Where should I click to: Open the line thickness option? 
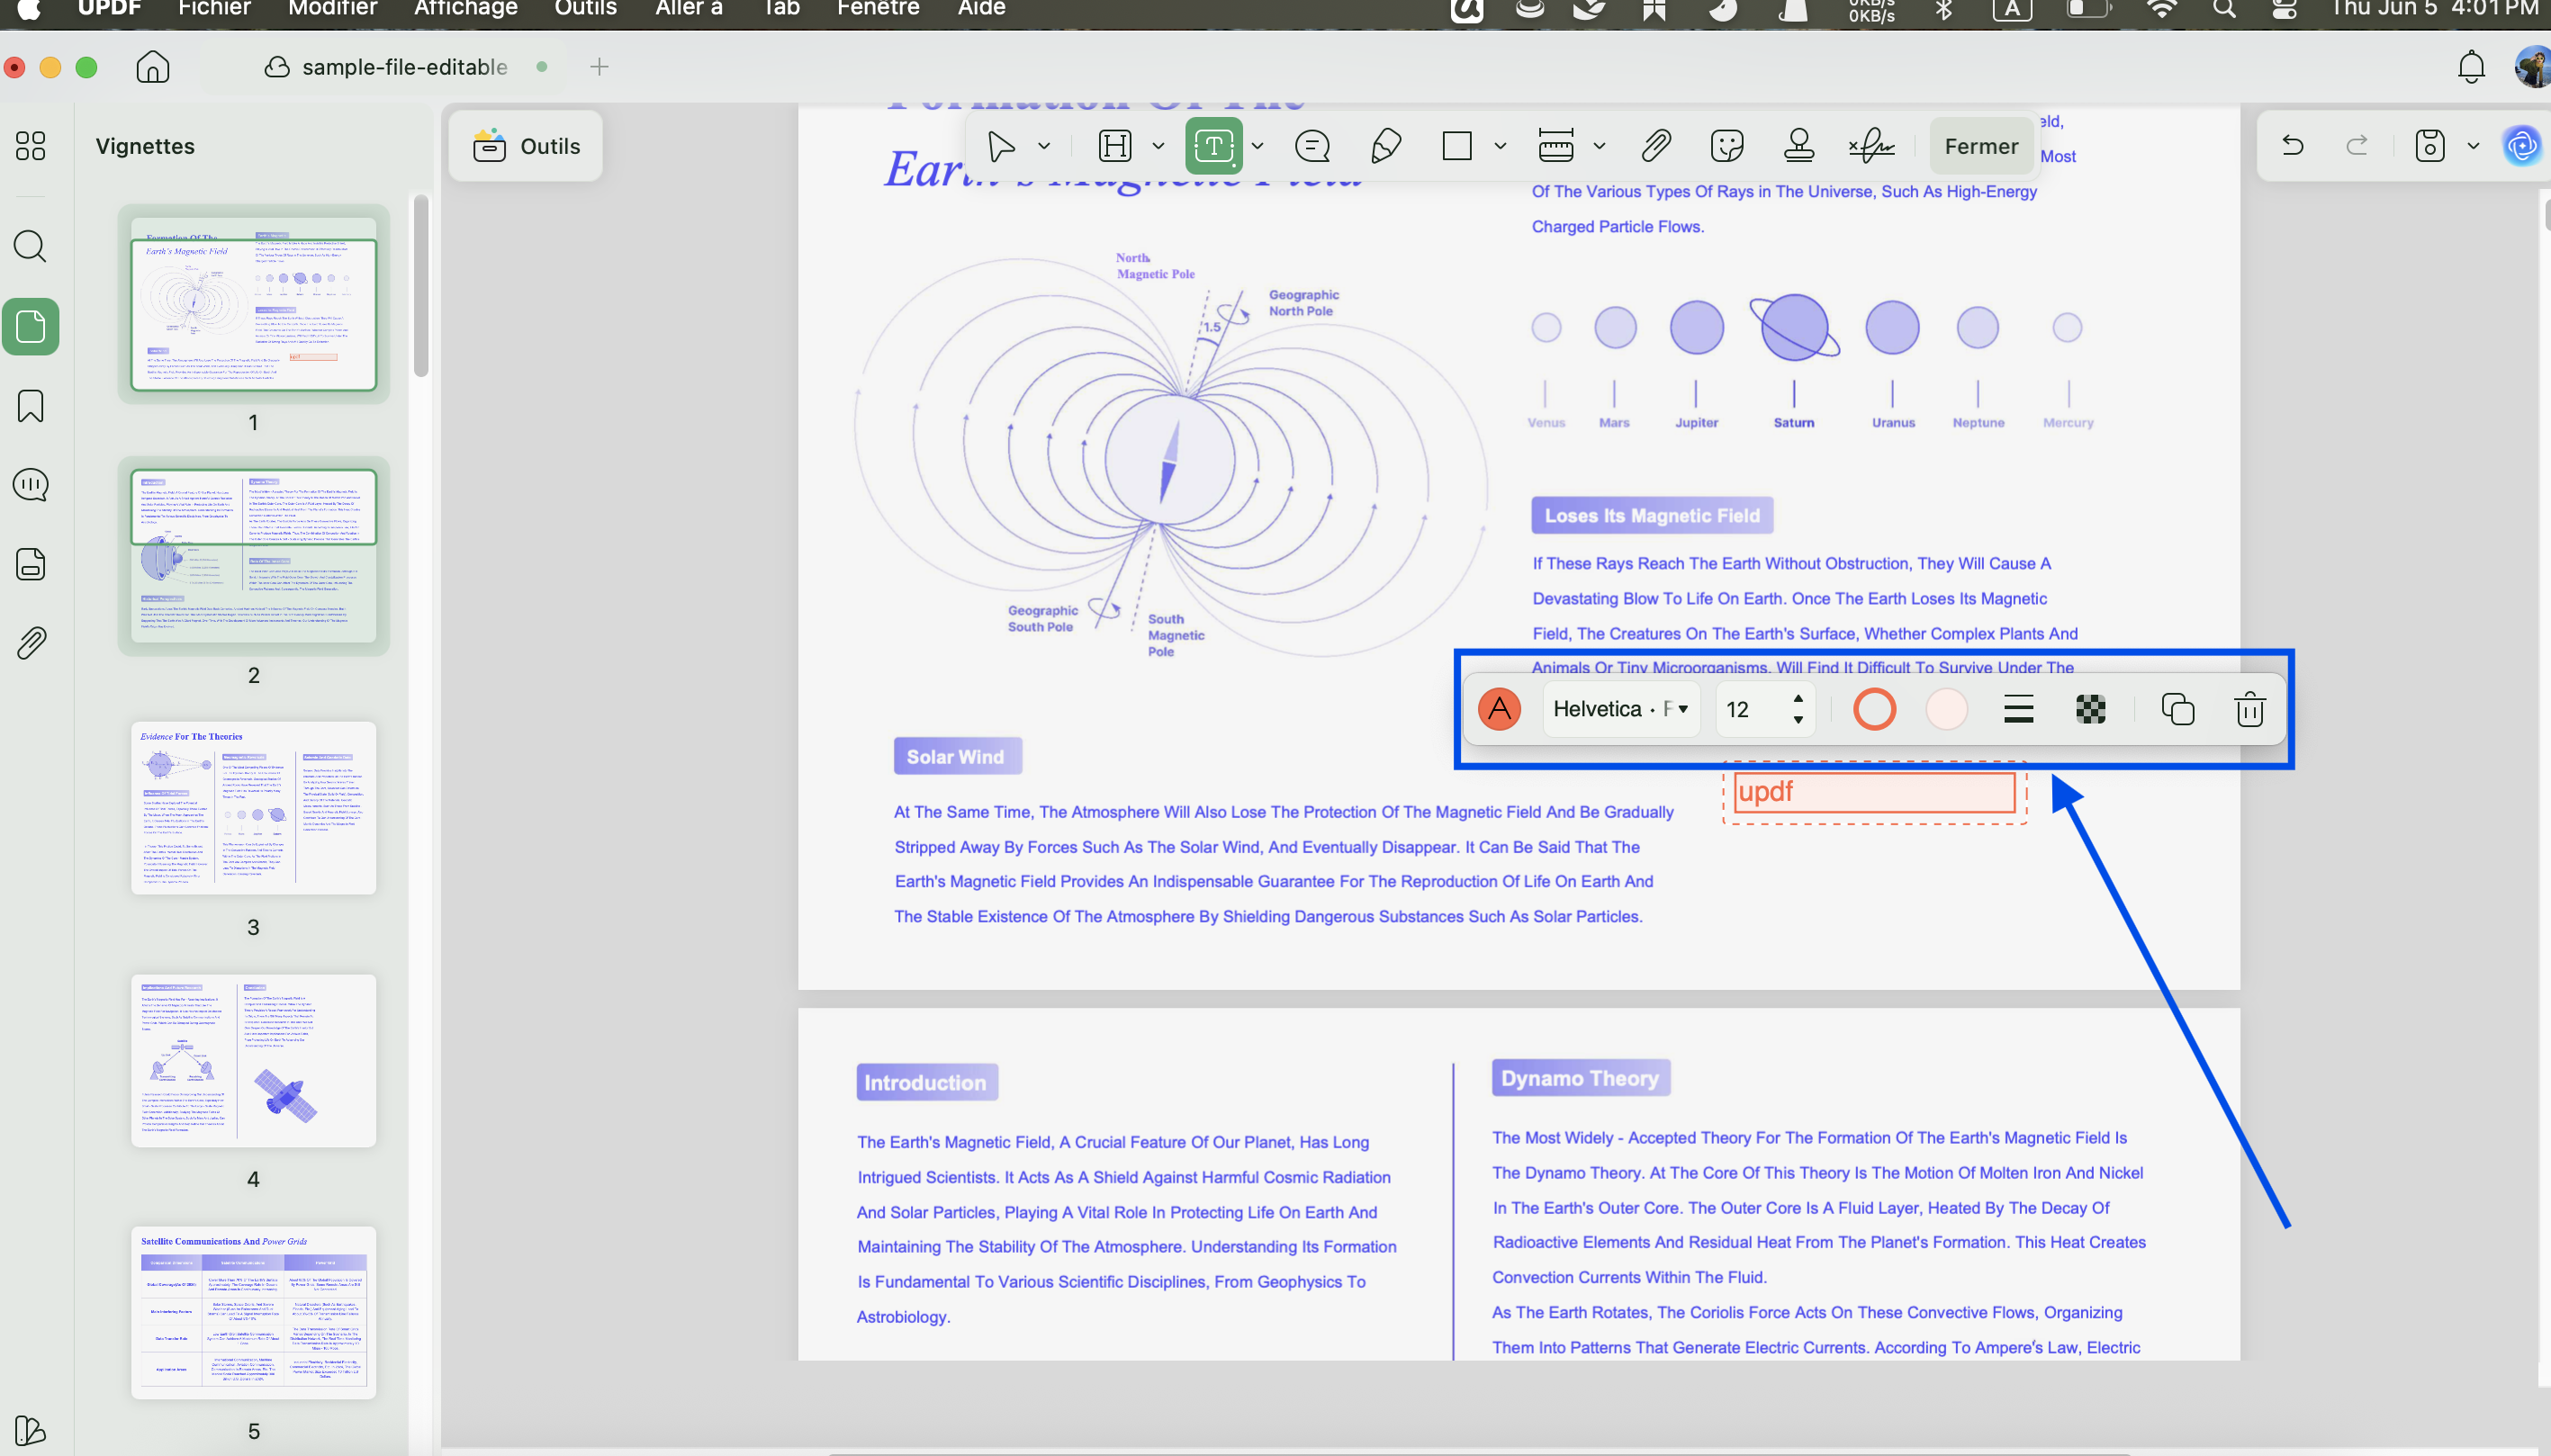tap(2019, 709)
